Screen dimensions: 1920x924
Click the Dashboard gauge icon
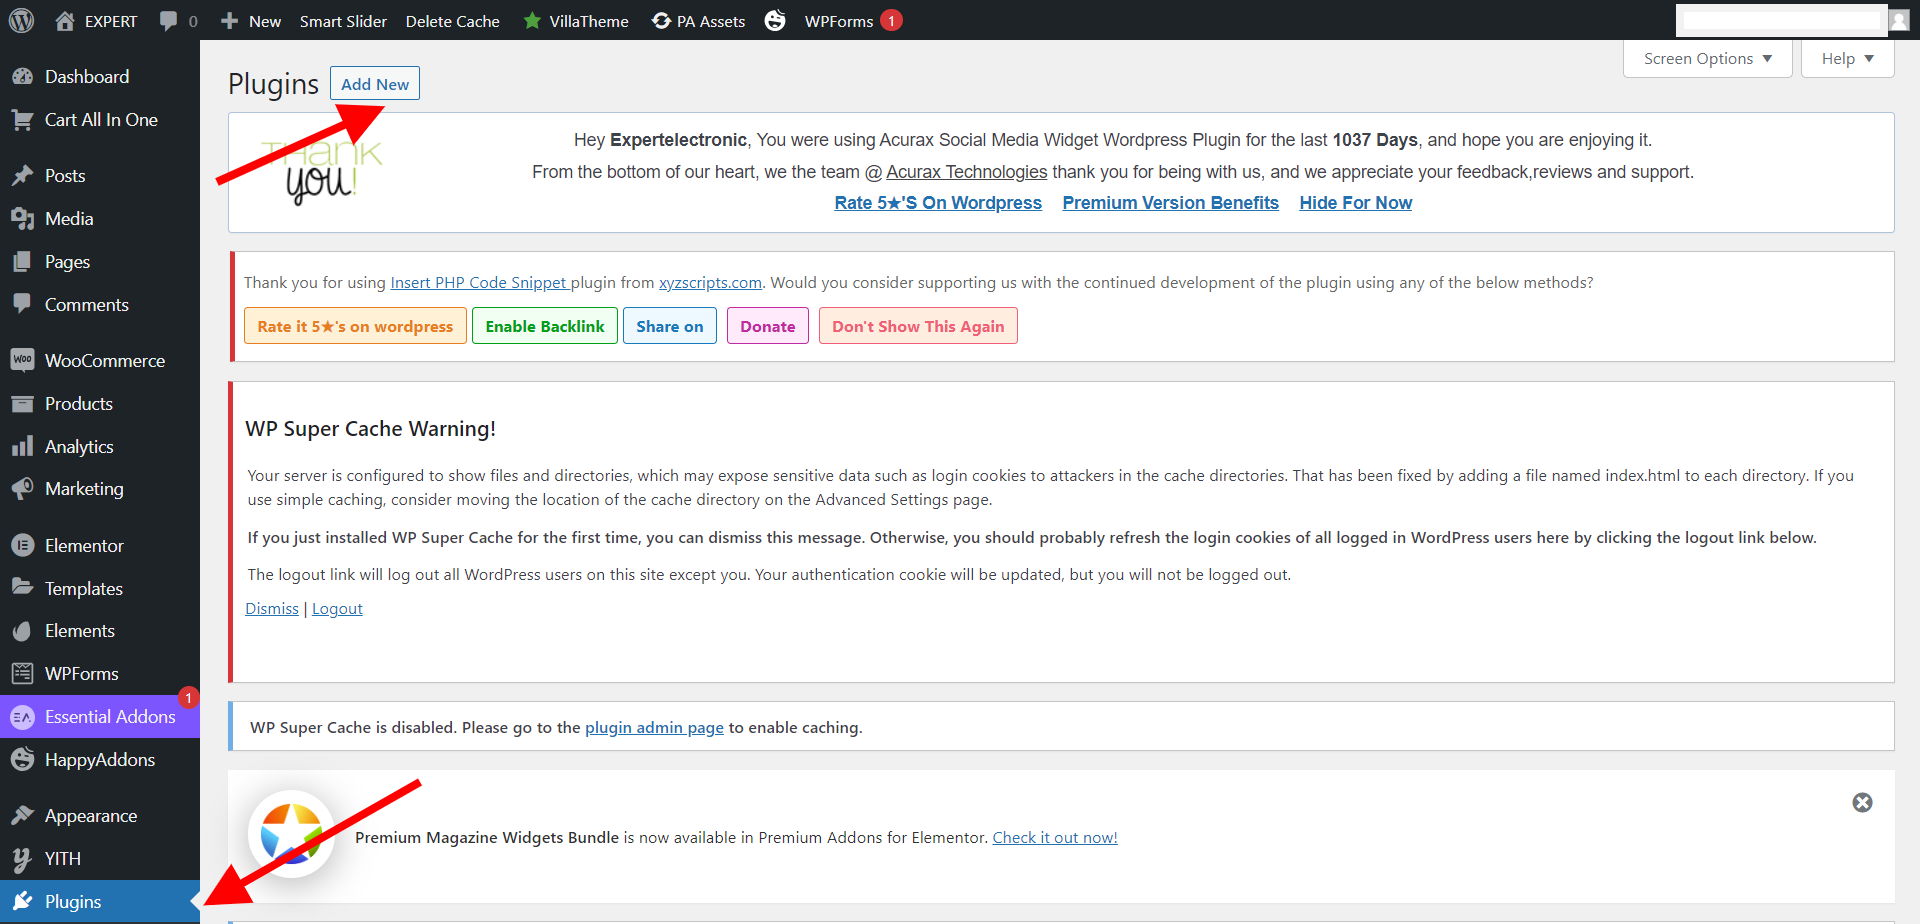tap(22, 77)
